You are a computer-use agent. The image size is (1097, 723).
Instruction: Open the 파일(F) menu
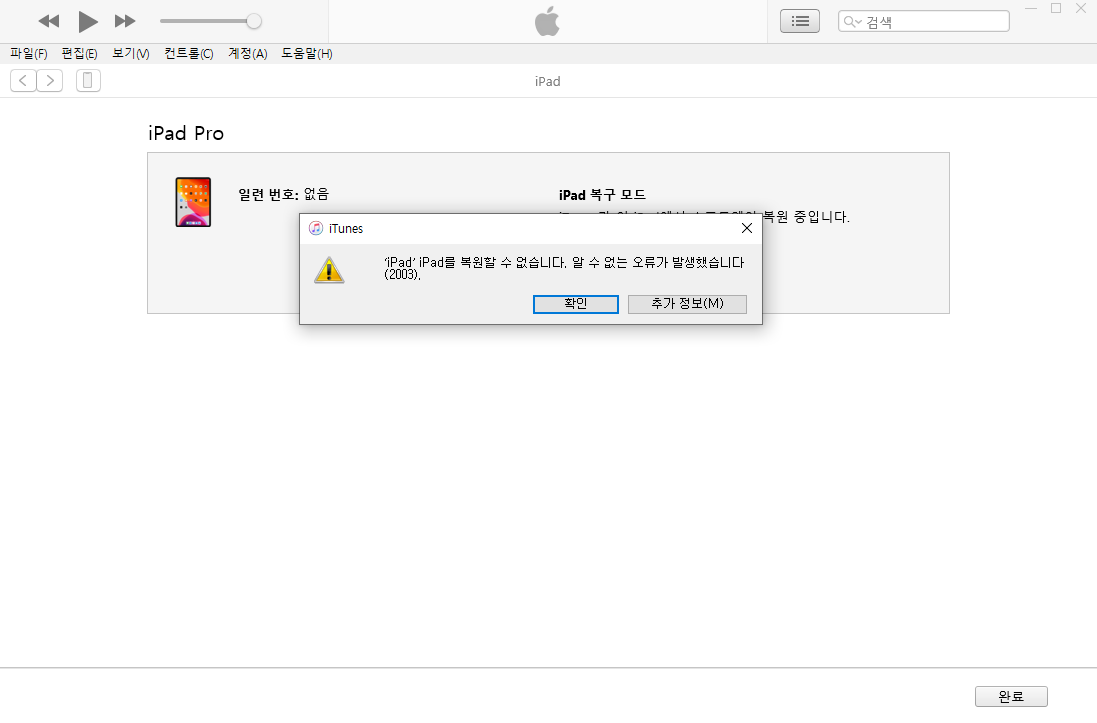coord(29,53)
